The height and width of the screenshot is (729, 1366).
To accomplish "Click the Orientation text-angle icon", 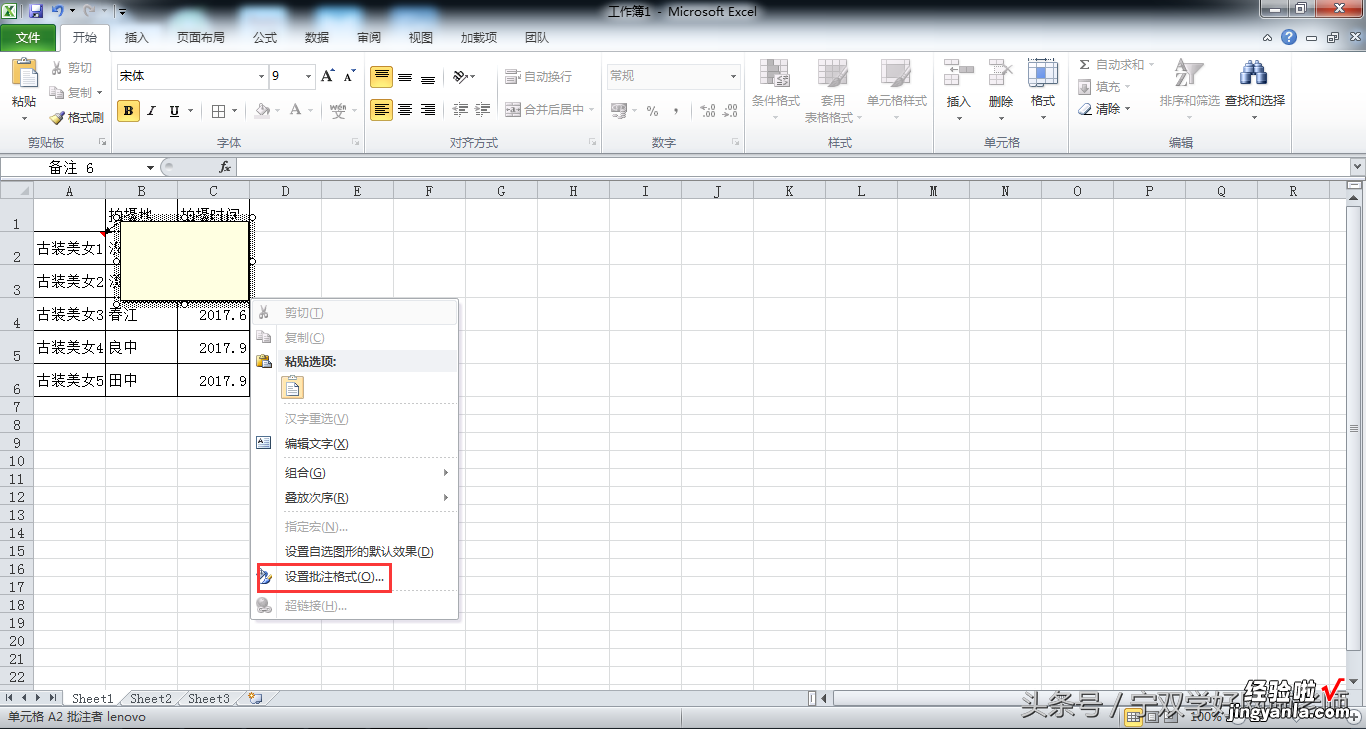I will pos(460,76).
